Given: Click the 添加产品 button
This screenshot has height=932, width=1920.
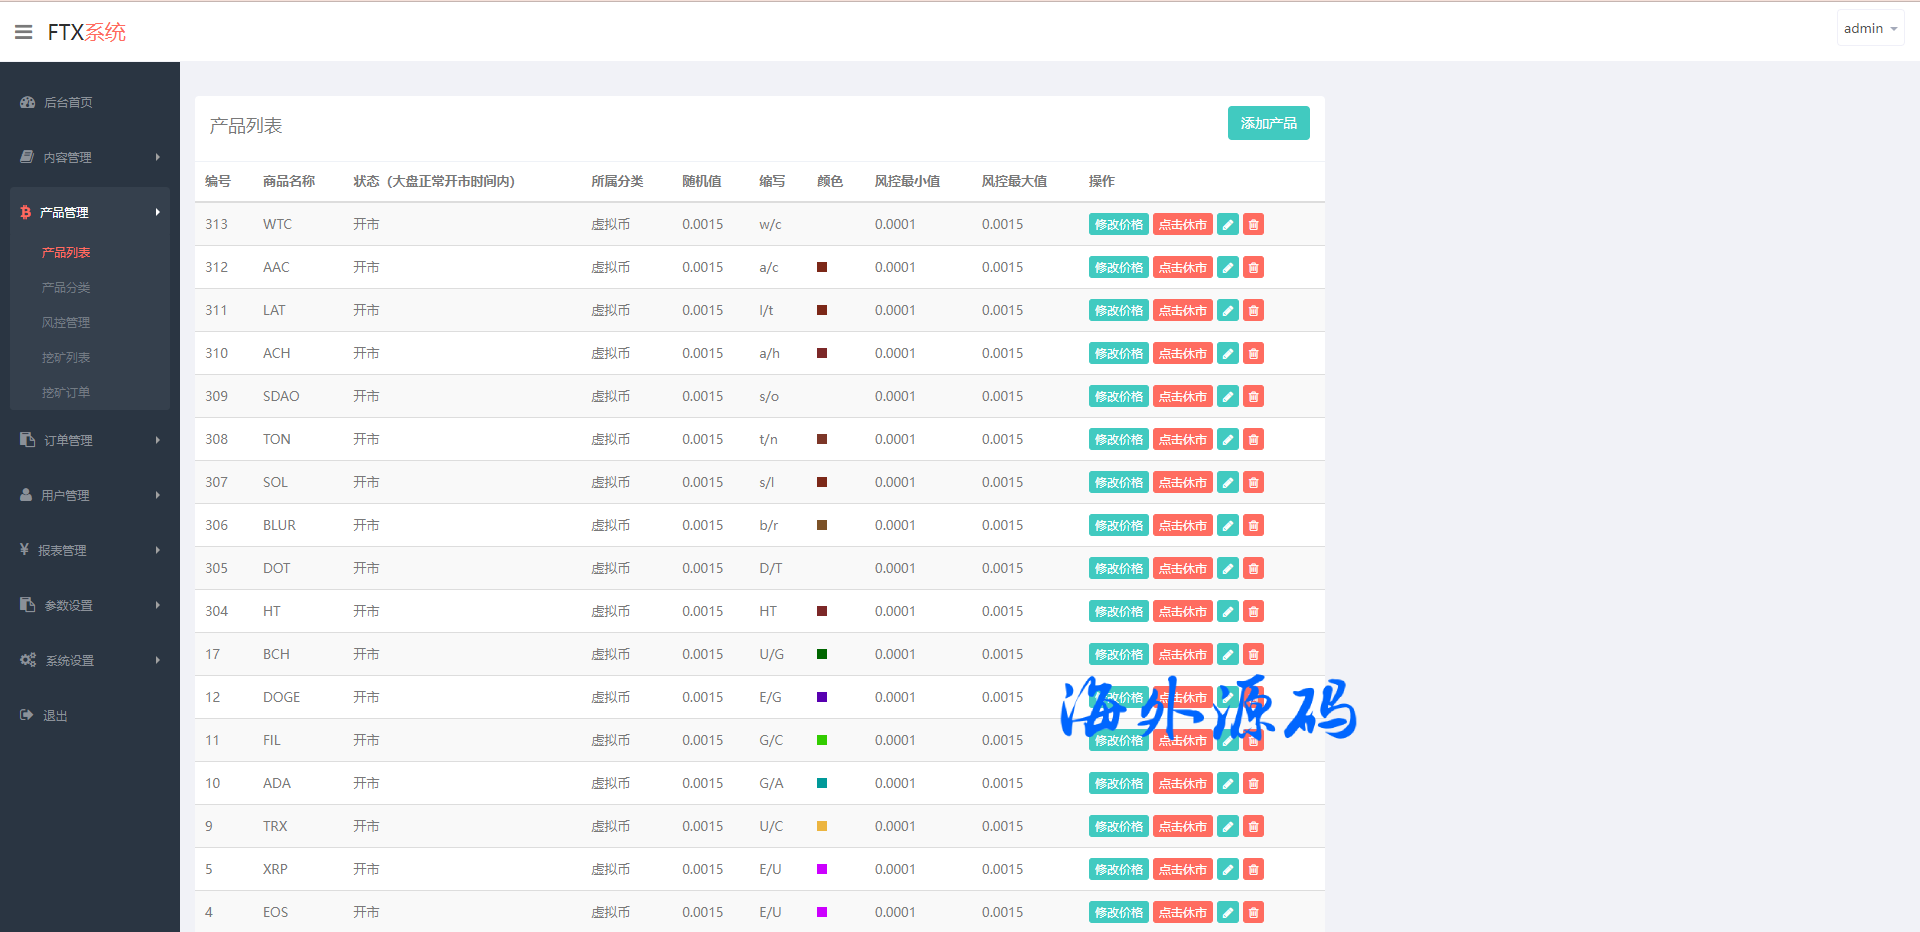Looking at the screenshot, I should 1268,123.
